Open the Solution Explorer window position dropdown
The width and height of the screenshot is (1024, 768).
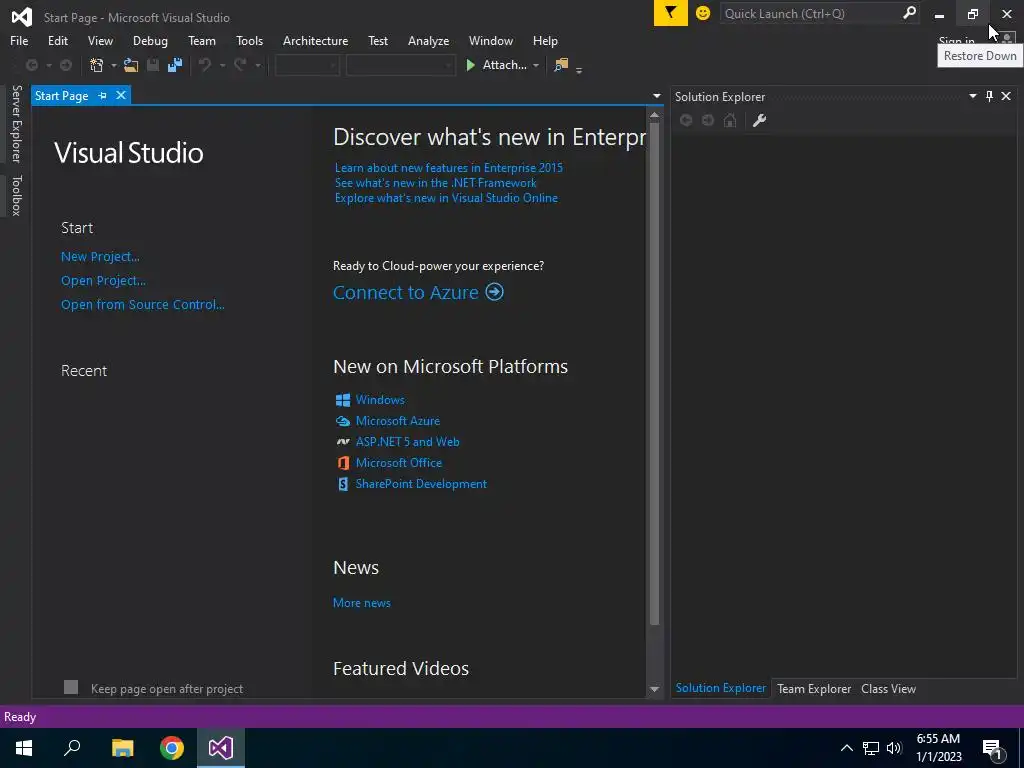[x=972, y=97]
